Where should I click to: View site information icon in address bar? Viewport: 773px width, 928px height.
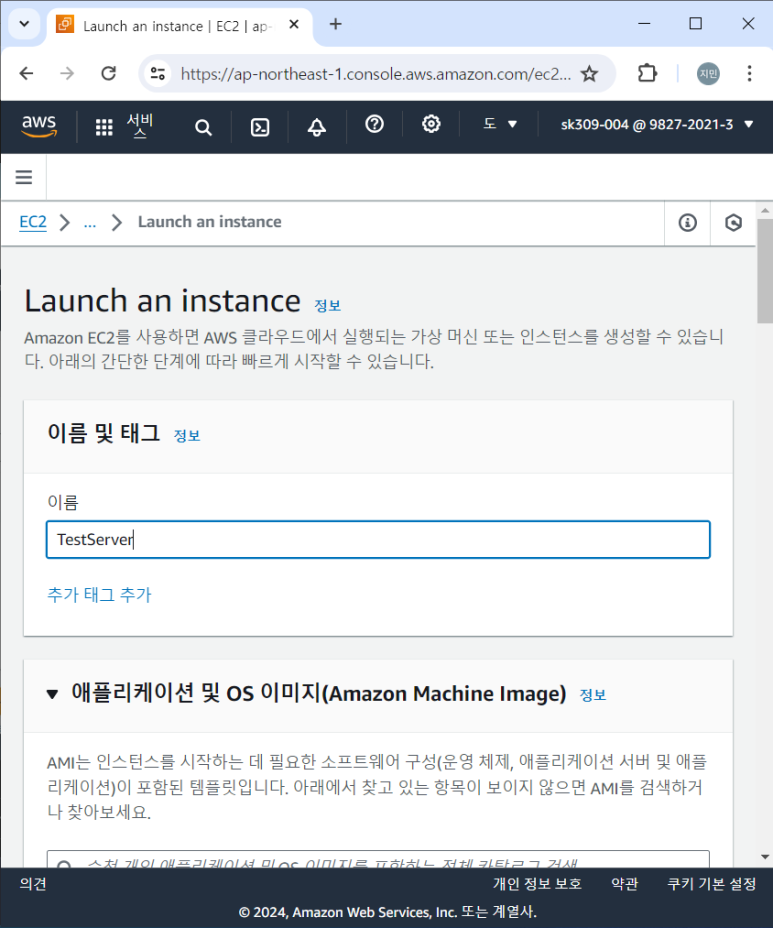click(x=158, y=73)
